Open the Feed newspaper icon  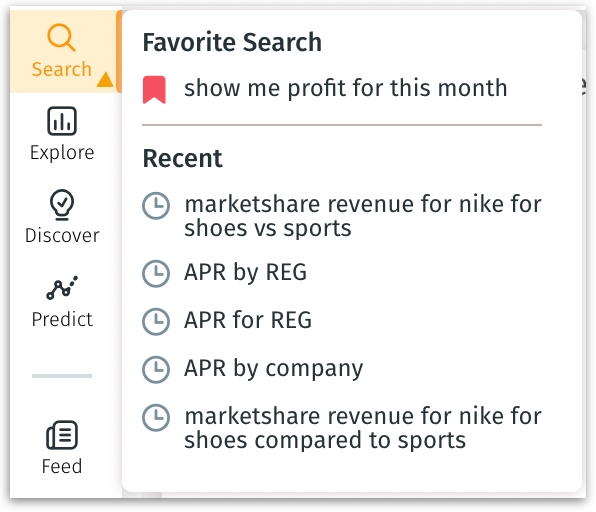pyautogui.click(x=62, y=434)
